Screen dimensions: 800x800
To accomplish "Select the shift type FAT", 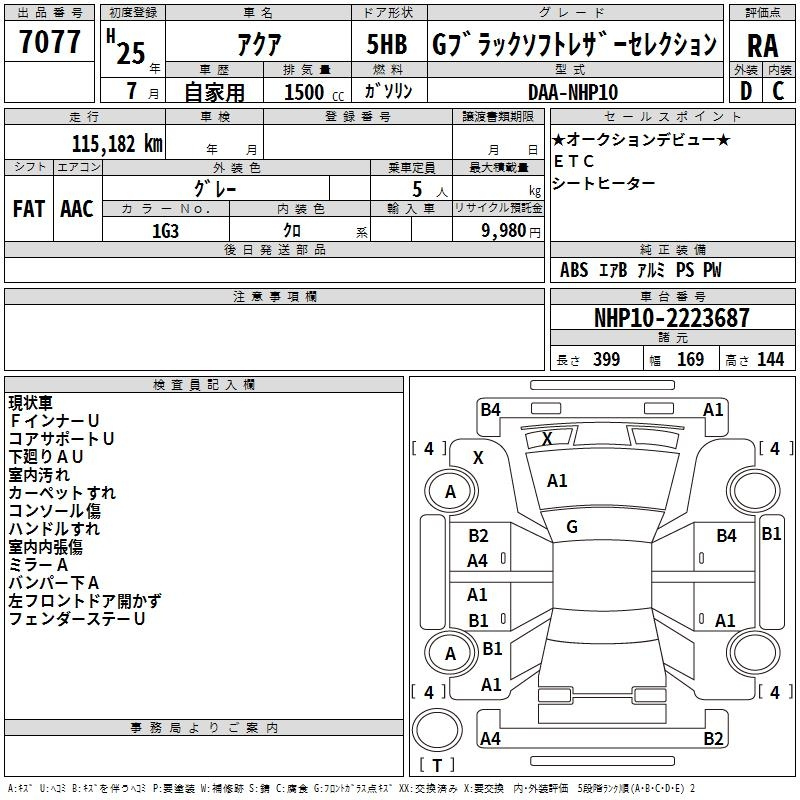I will (29, 209).
